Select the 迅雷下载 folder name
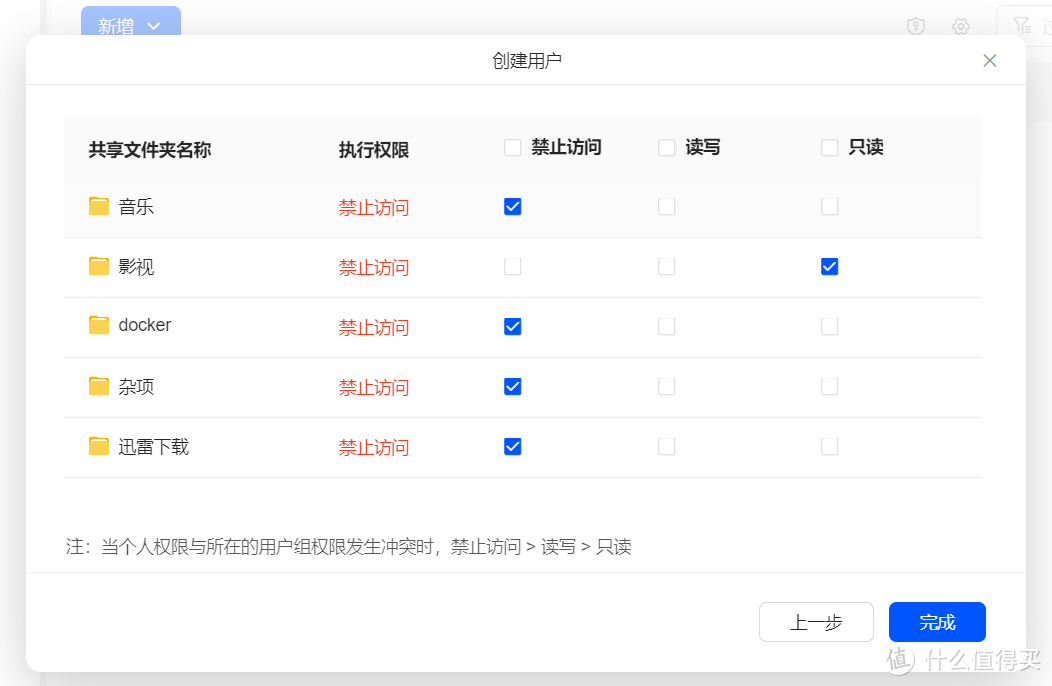1052x686 pixels. (154, 447)
